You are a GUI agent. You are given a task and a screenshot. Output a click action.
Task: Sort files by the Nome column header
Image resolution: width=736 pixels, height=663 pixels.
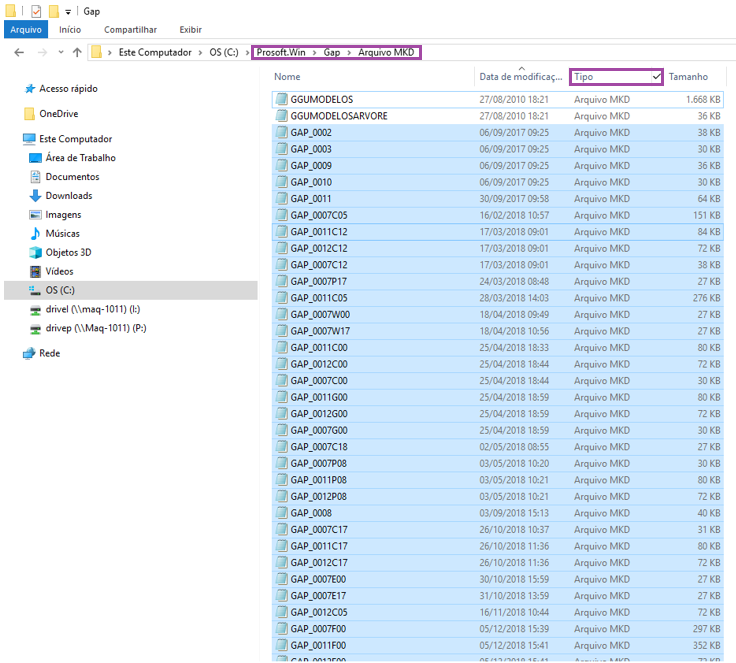pyautogui.click(x=287, y=77)
